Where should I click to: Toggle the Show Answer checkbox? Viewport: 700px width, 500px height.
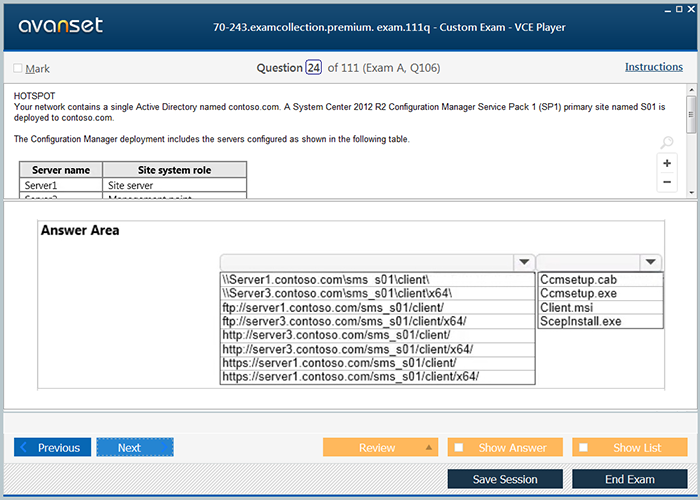tap(459, 447)
